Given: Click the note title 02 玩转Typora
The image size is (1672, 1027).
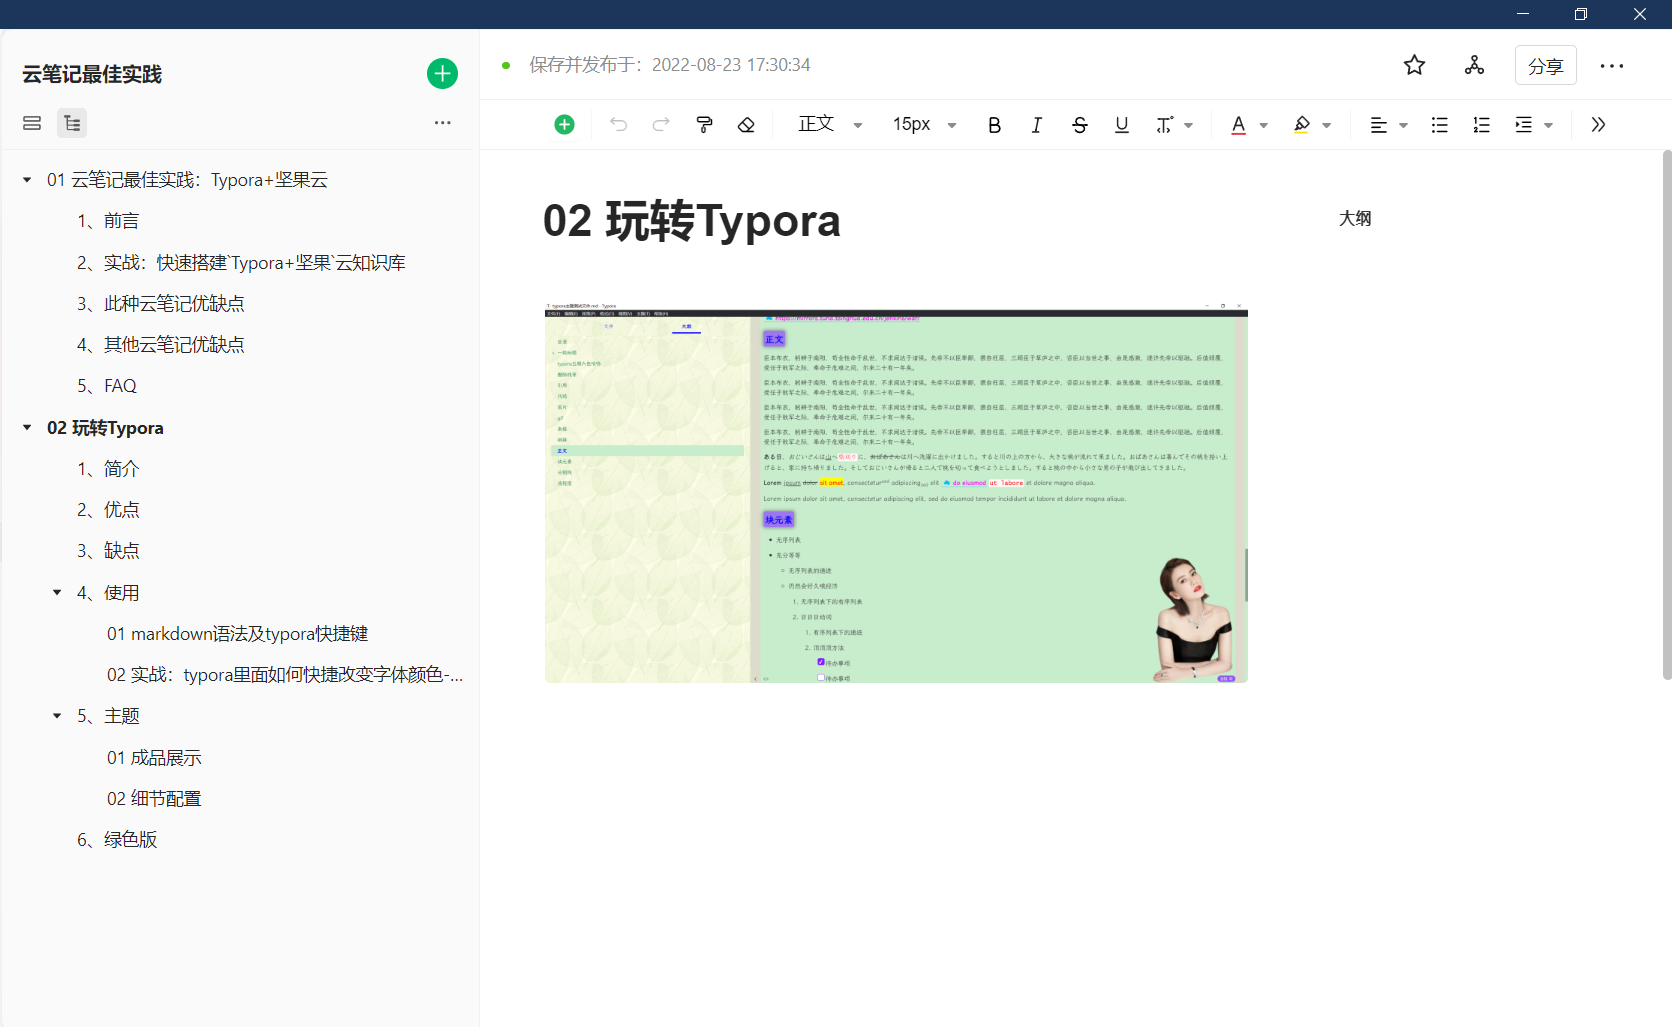Looking at the screenshot, I should pyautogui.click(x=691, y=221).
